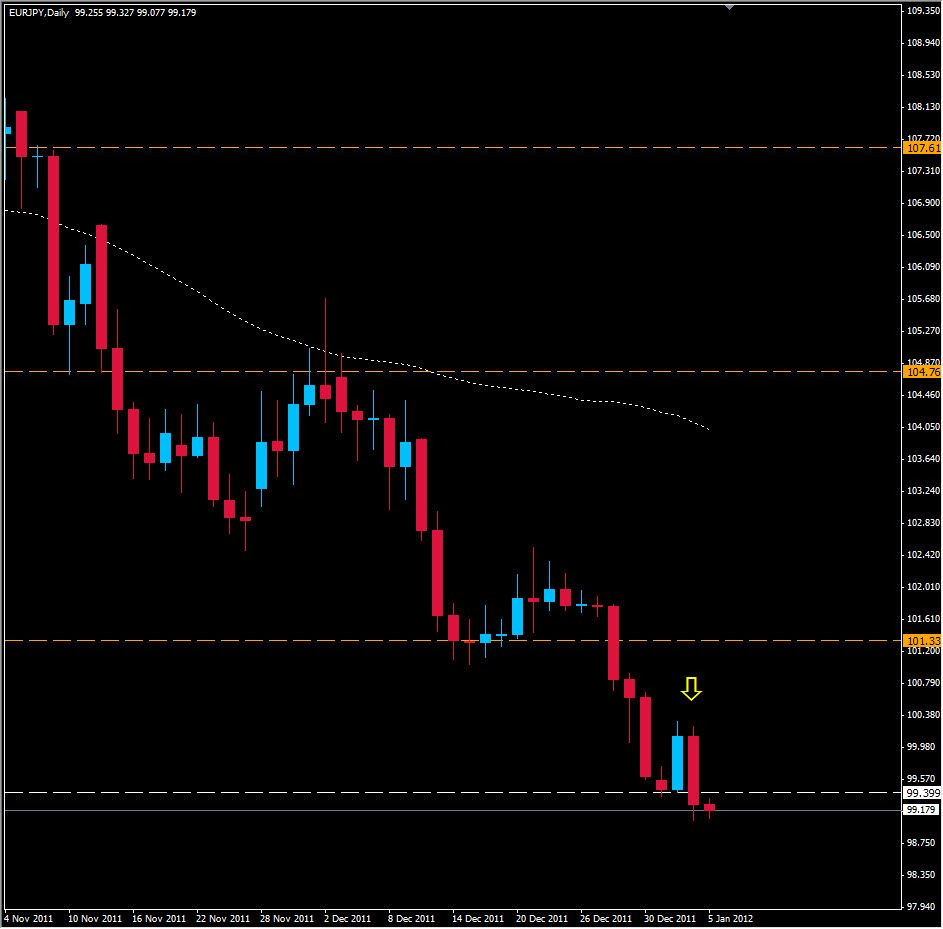Click the last red candle on the chart

point(710,807)
